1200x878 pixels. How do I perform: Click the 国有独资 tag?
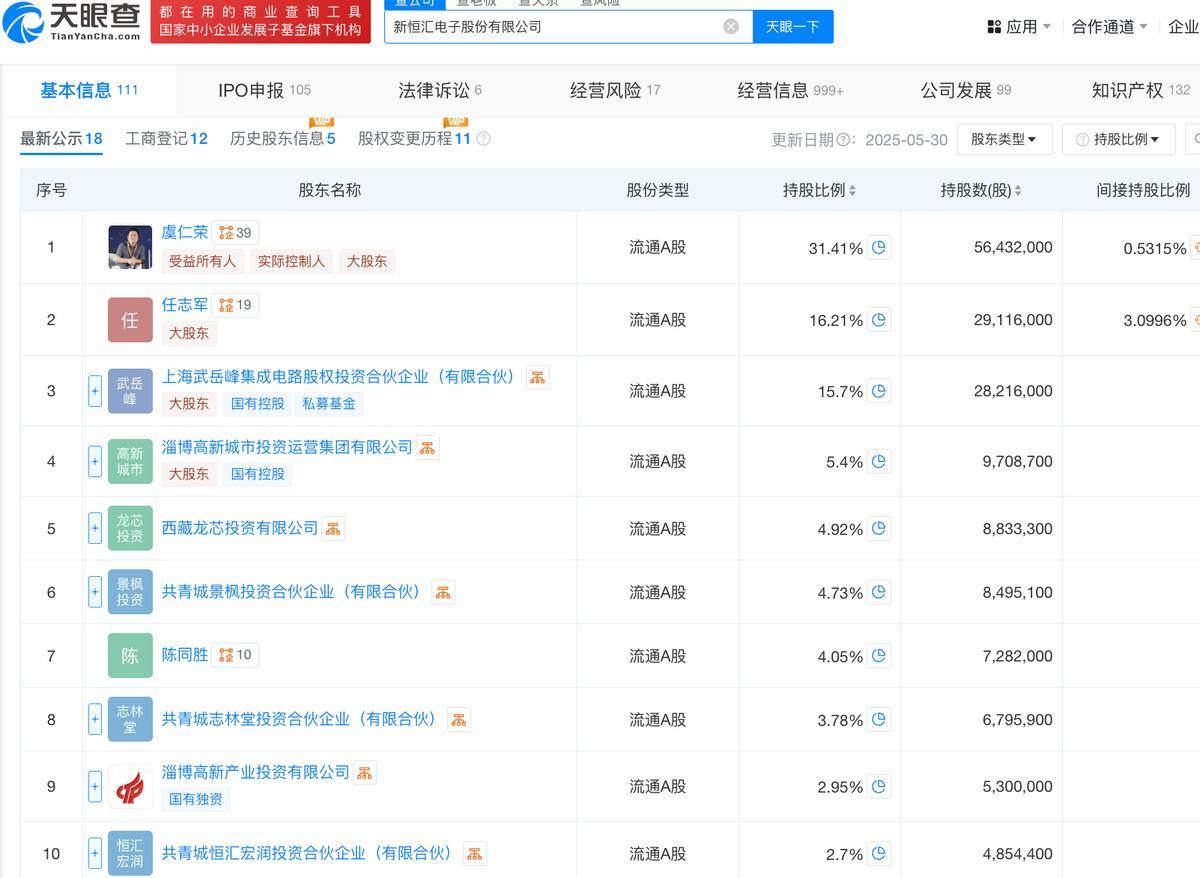tap(196, 800)
